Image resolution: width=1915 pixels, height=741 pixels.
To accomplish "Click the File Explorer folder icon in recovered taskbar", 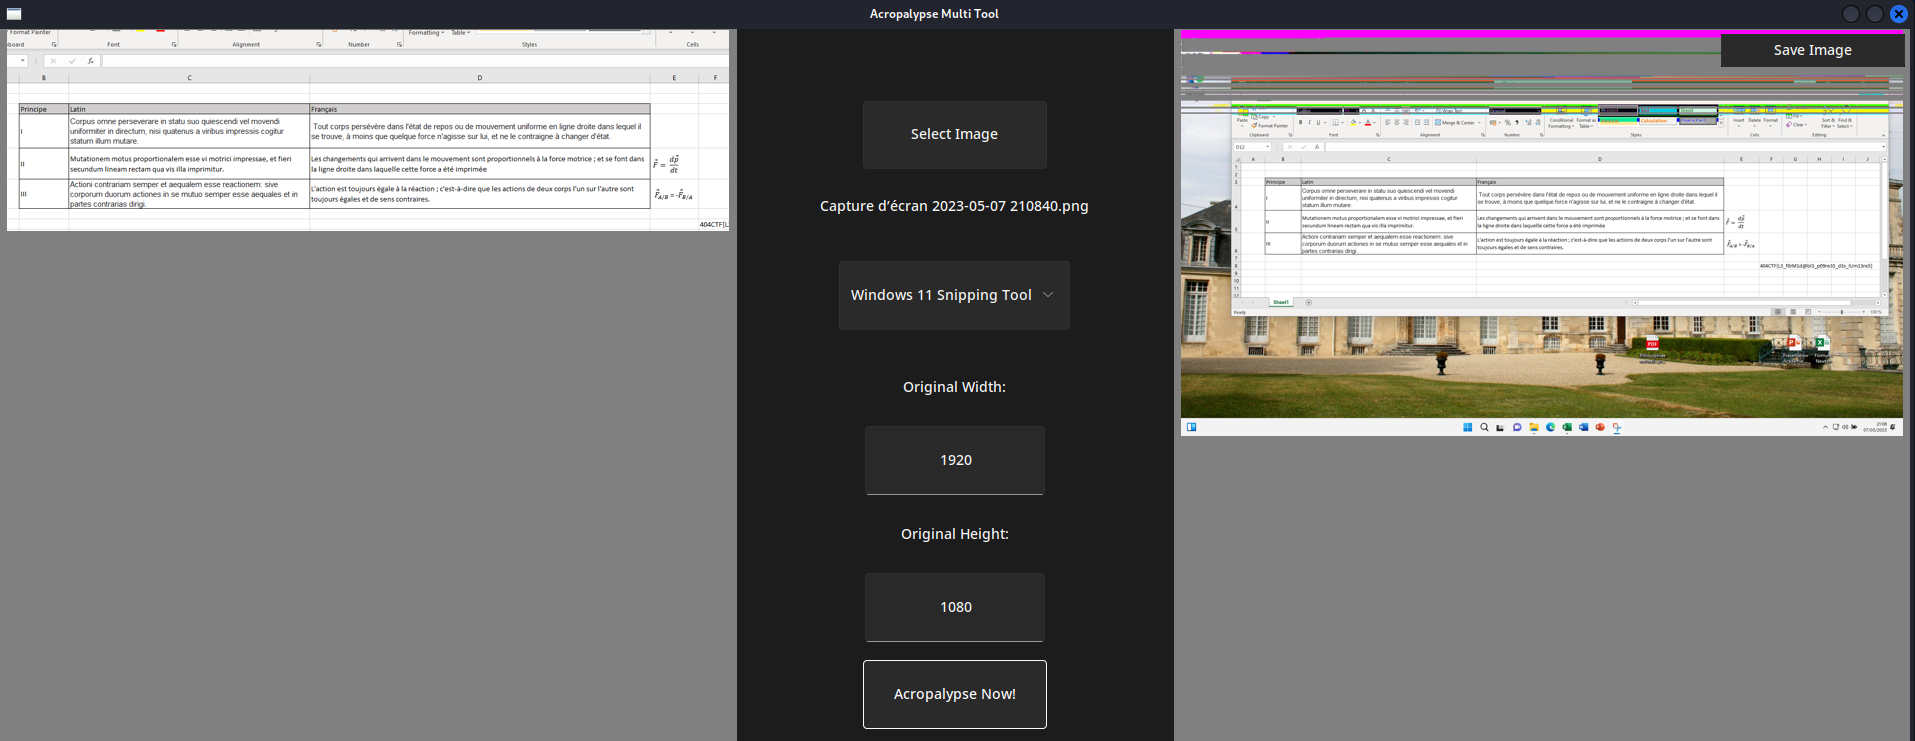I will [1534, 427].
